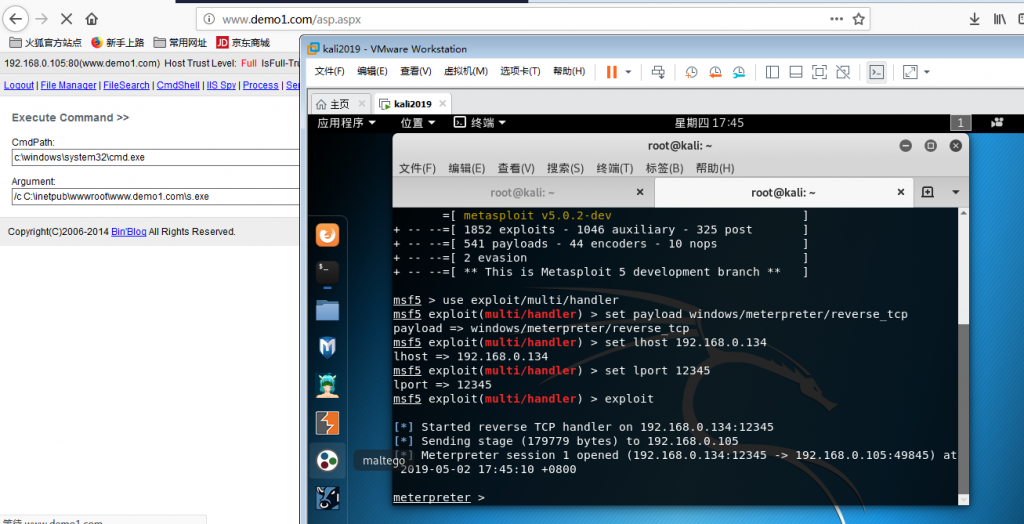Switch to the first root@kali terminal tab
The width and height of the screenshot is (1024, 524).
(x=522, y=192)
